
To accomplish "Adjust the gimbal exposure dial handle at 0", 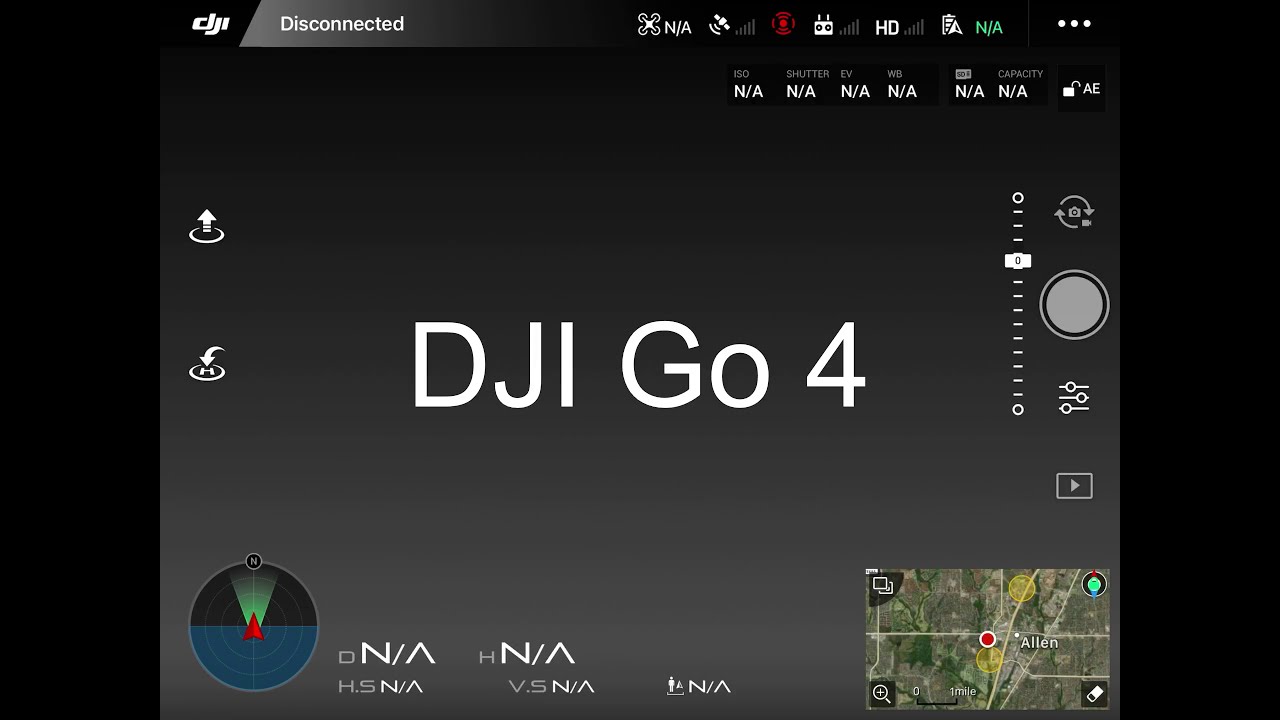I will (x=1018, y=261).
